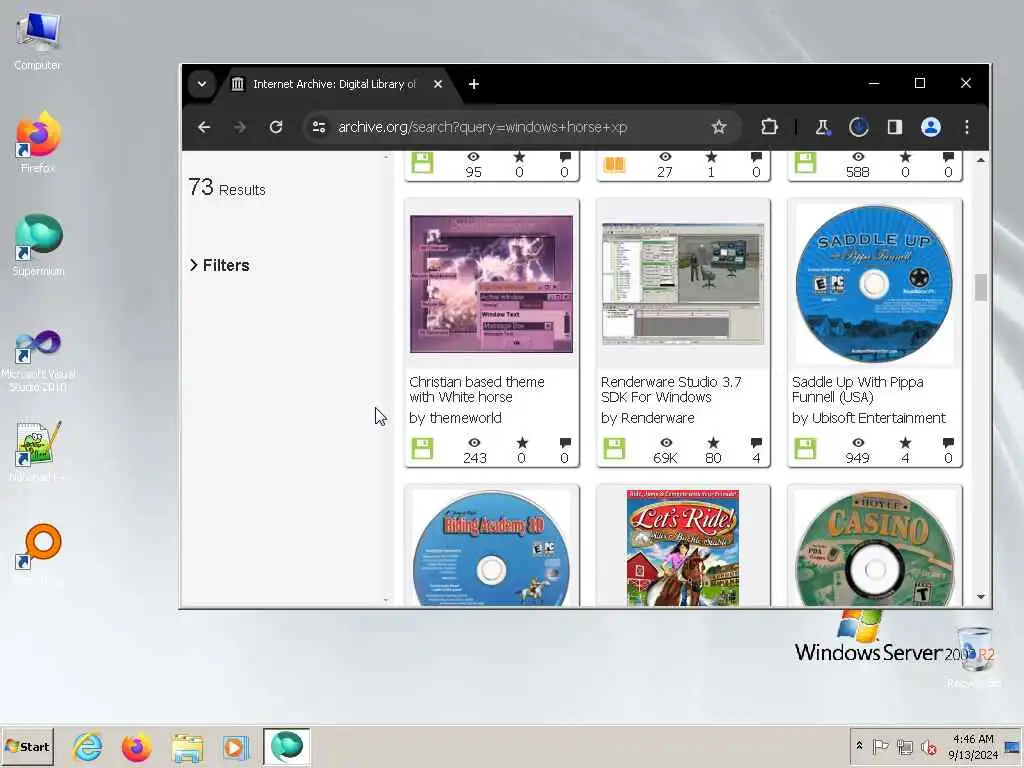Click the views eye icon showing 243

475,443
